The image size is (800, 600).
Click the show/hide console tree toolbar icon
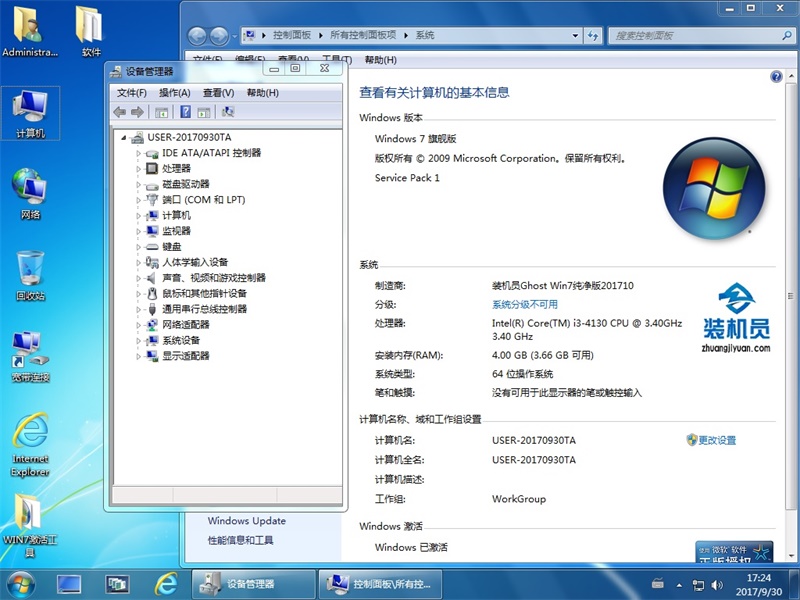(x=162, y=112)
